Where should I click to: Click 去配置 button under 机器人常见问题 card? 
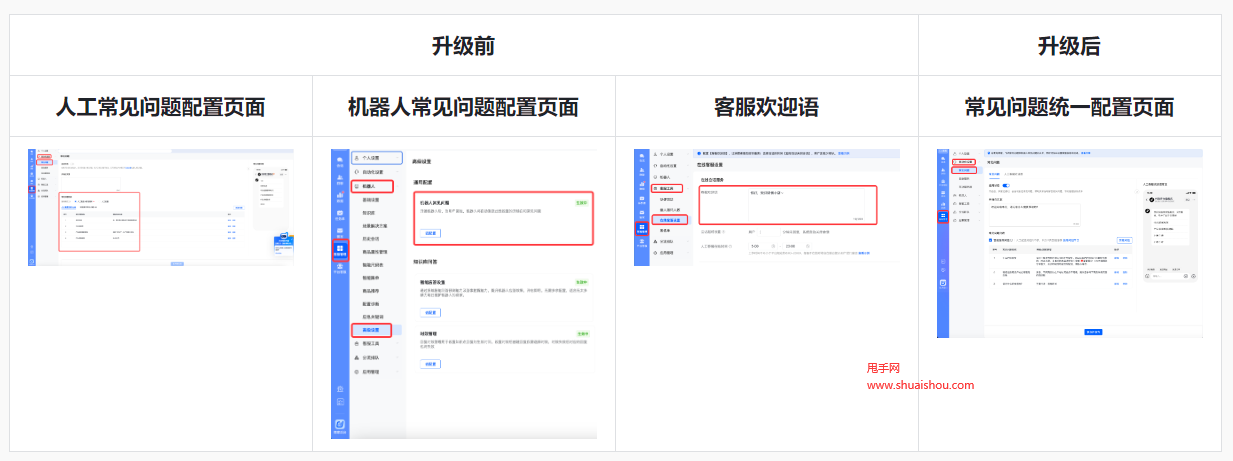click(x=430, y=233)
